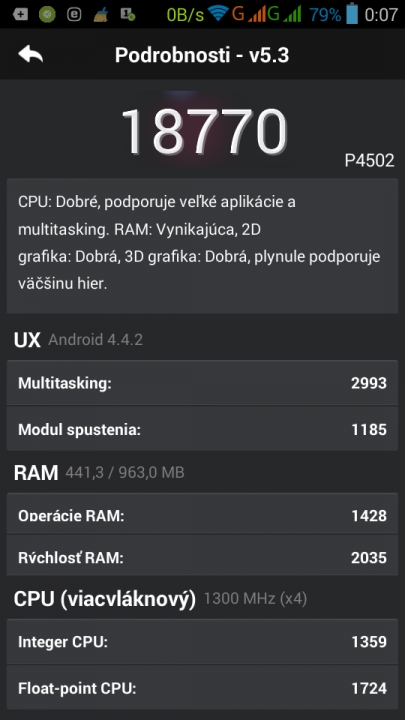
Task: Select the Integer CPU row
Action: click(202, 641)
